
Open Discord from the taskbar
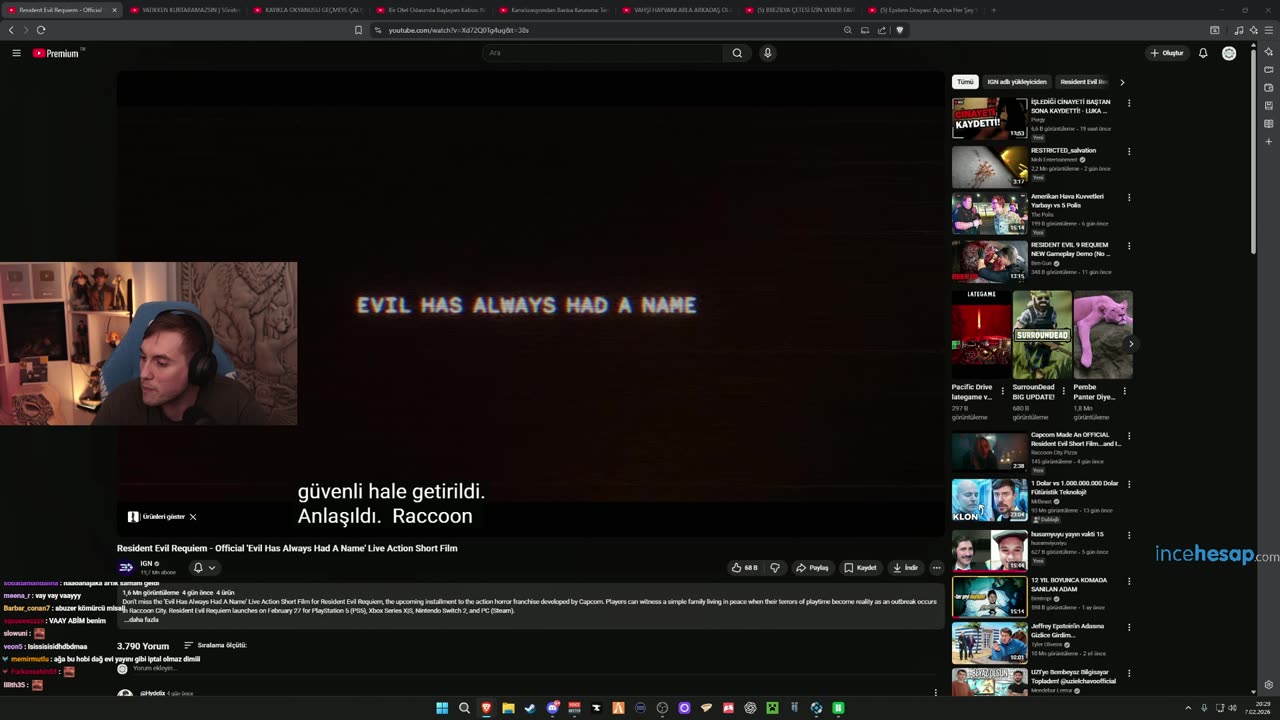552,708
